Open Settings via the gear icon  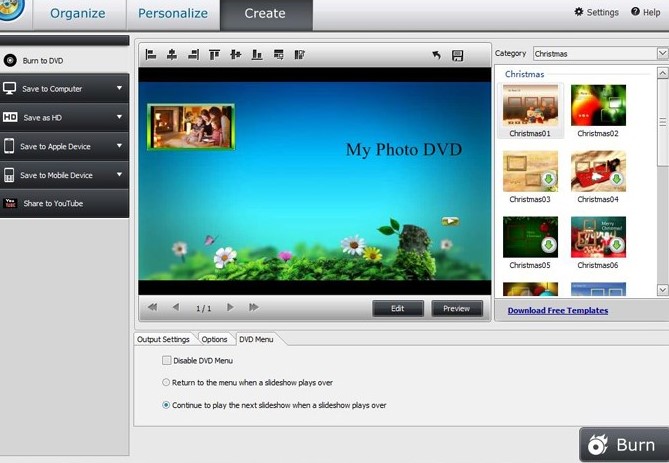[579, 12]
